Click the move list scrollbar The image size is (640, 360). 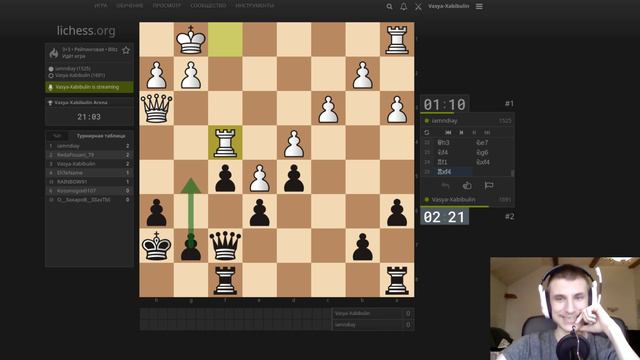pos(512,173)
